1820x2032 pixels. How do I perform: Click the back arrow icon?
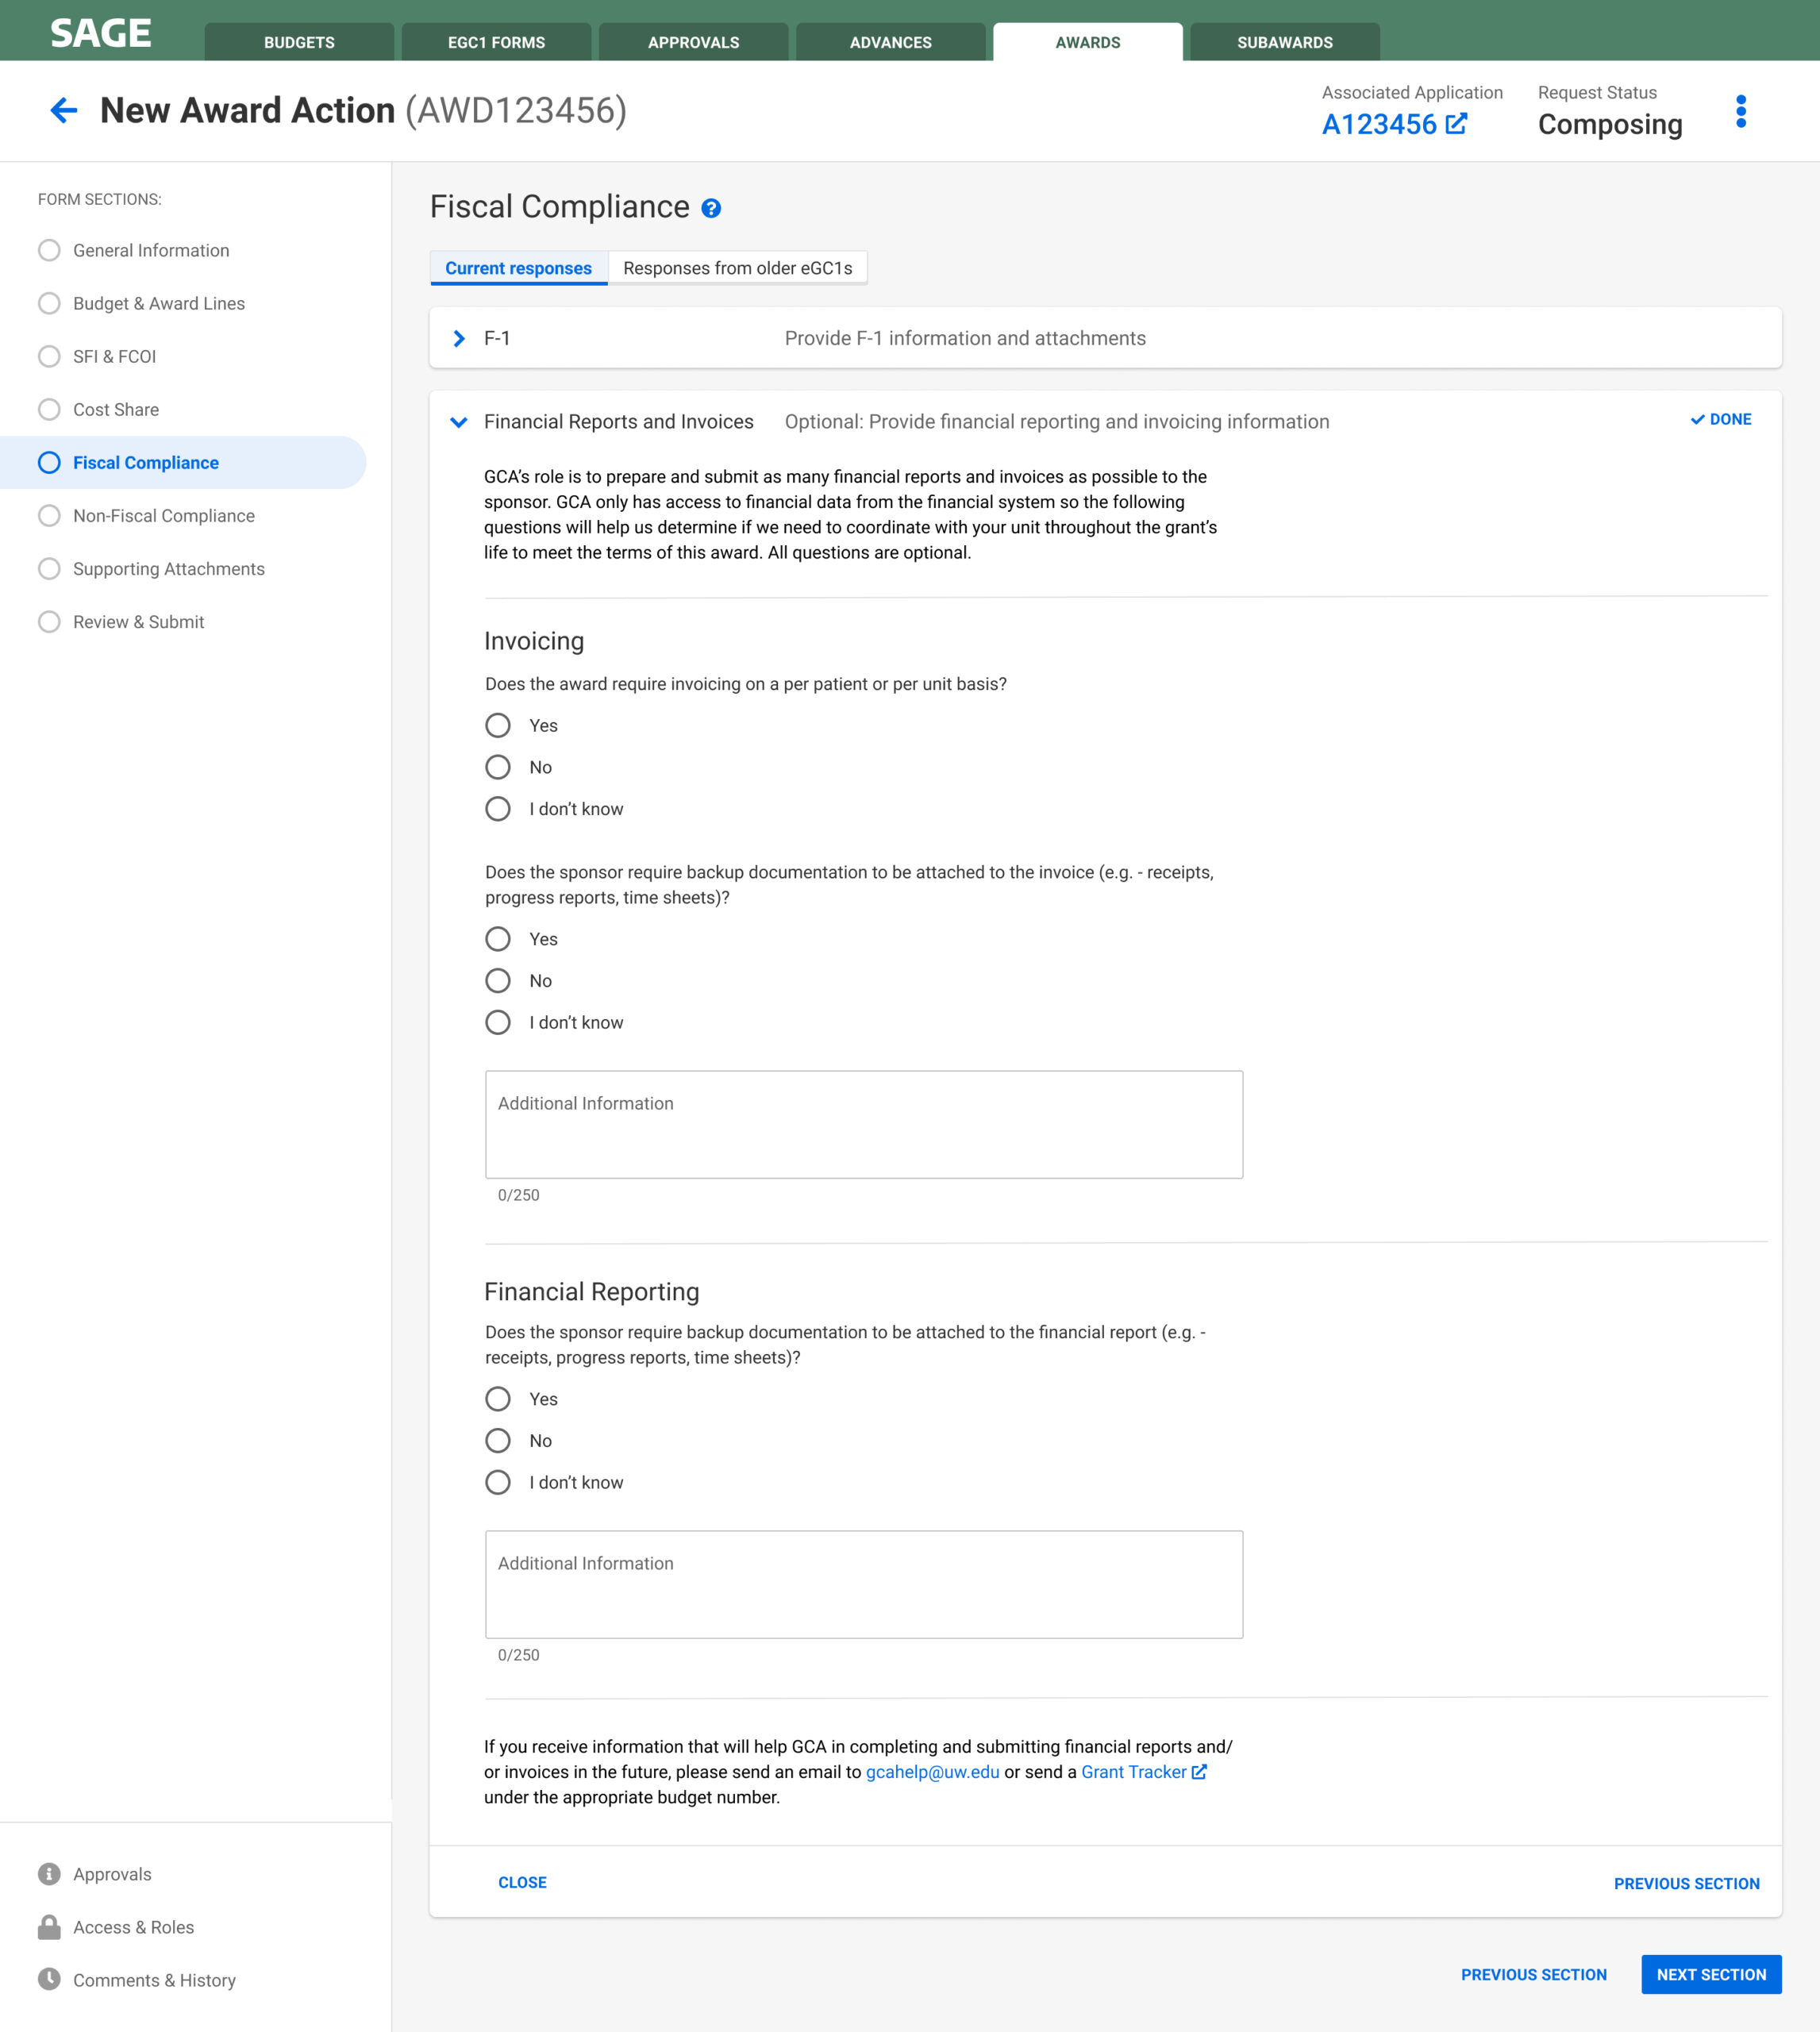pos(63,110)
